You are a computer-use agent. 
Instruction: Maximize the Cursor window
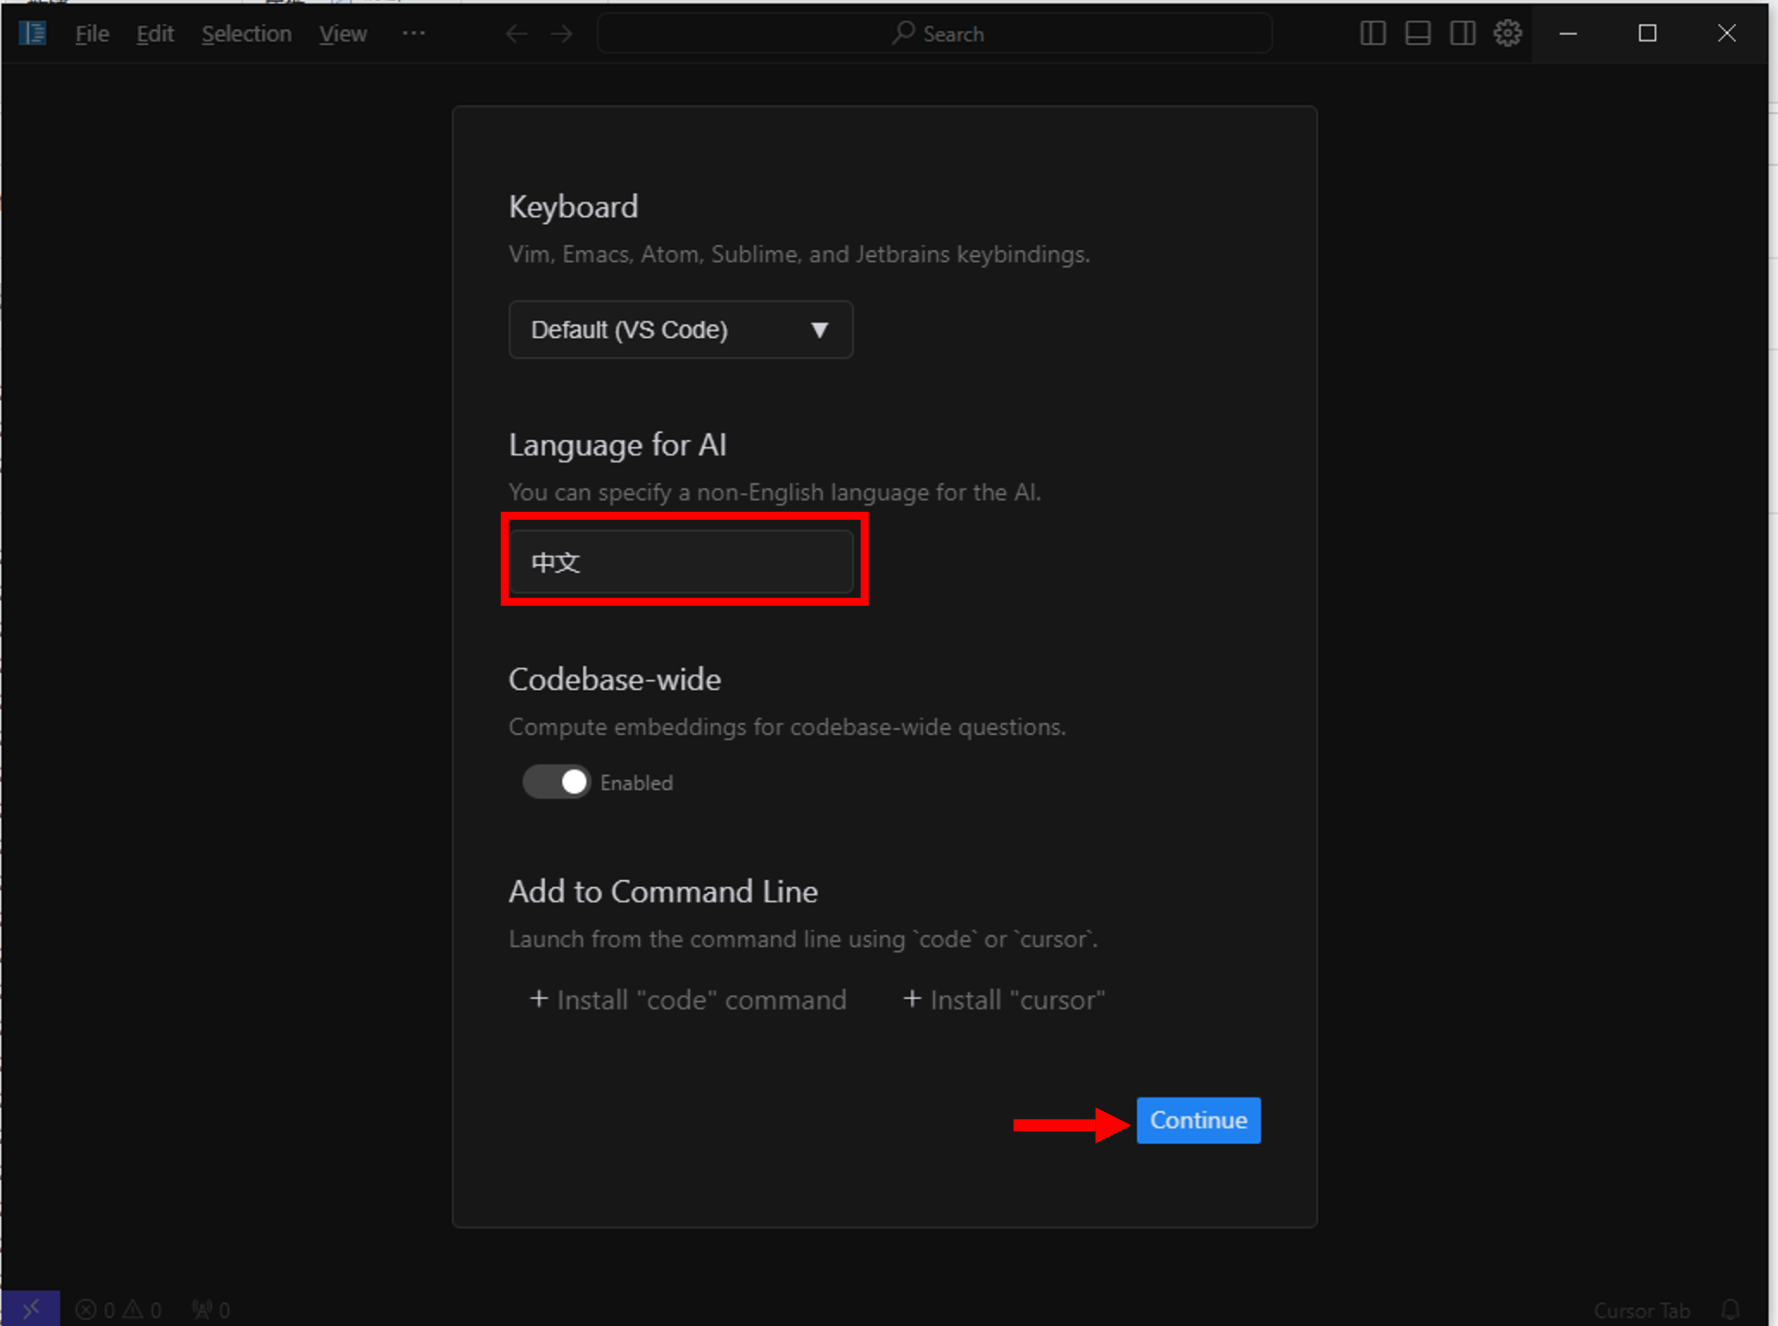tap(1648, 33)
